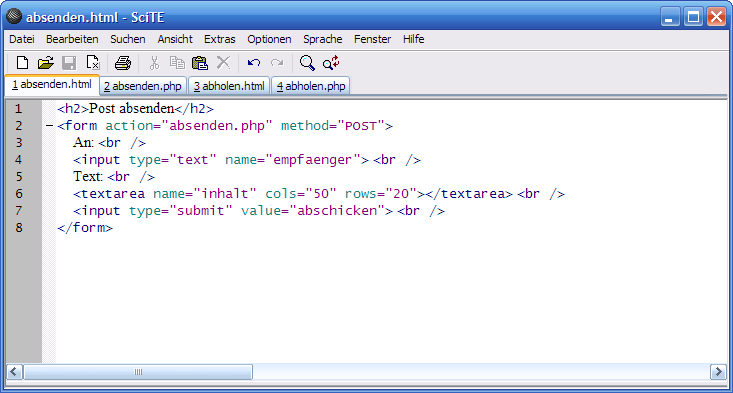Image resolution: width=733 pixels, height=393 pixels.
Task: Open Replace with the magnifier-and-arrows icon
Action: (331, 63)
